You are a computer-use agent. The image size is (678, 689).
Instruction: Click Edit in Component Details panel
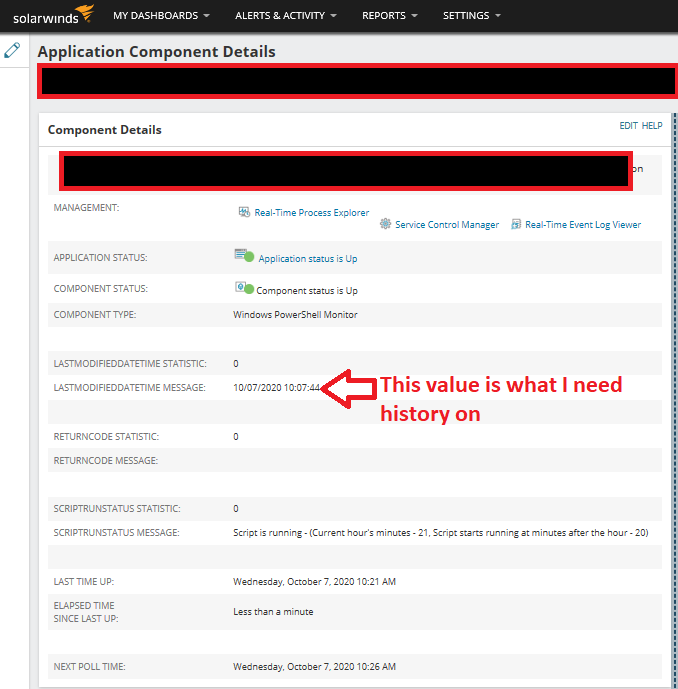click(628, 126)
